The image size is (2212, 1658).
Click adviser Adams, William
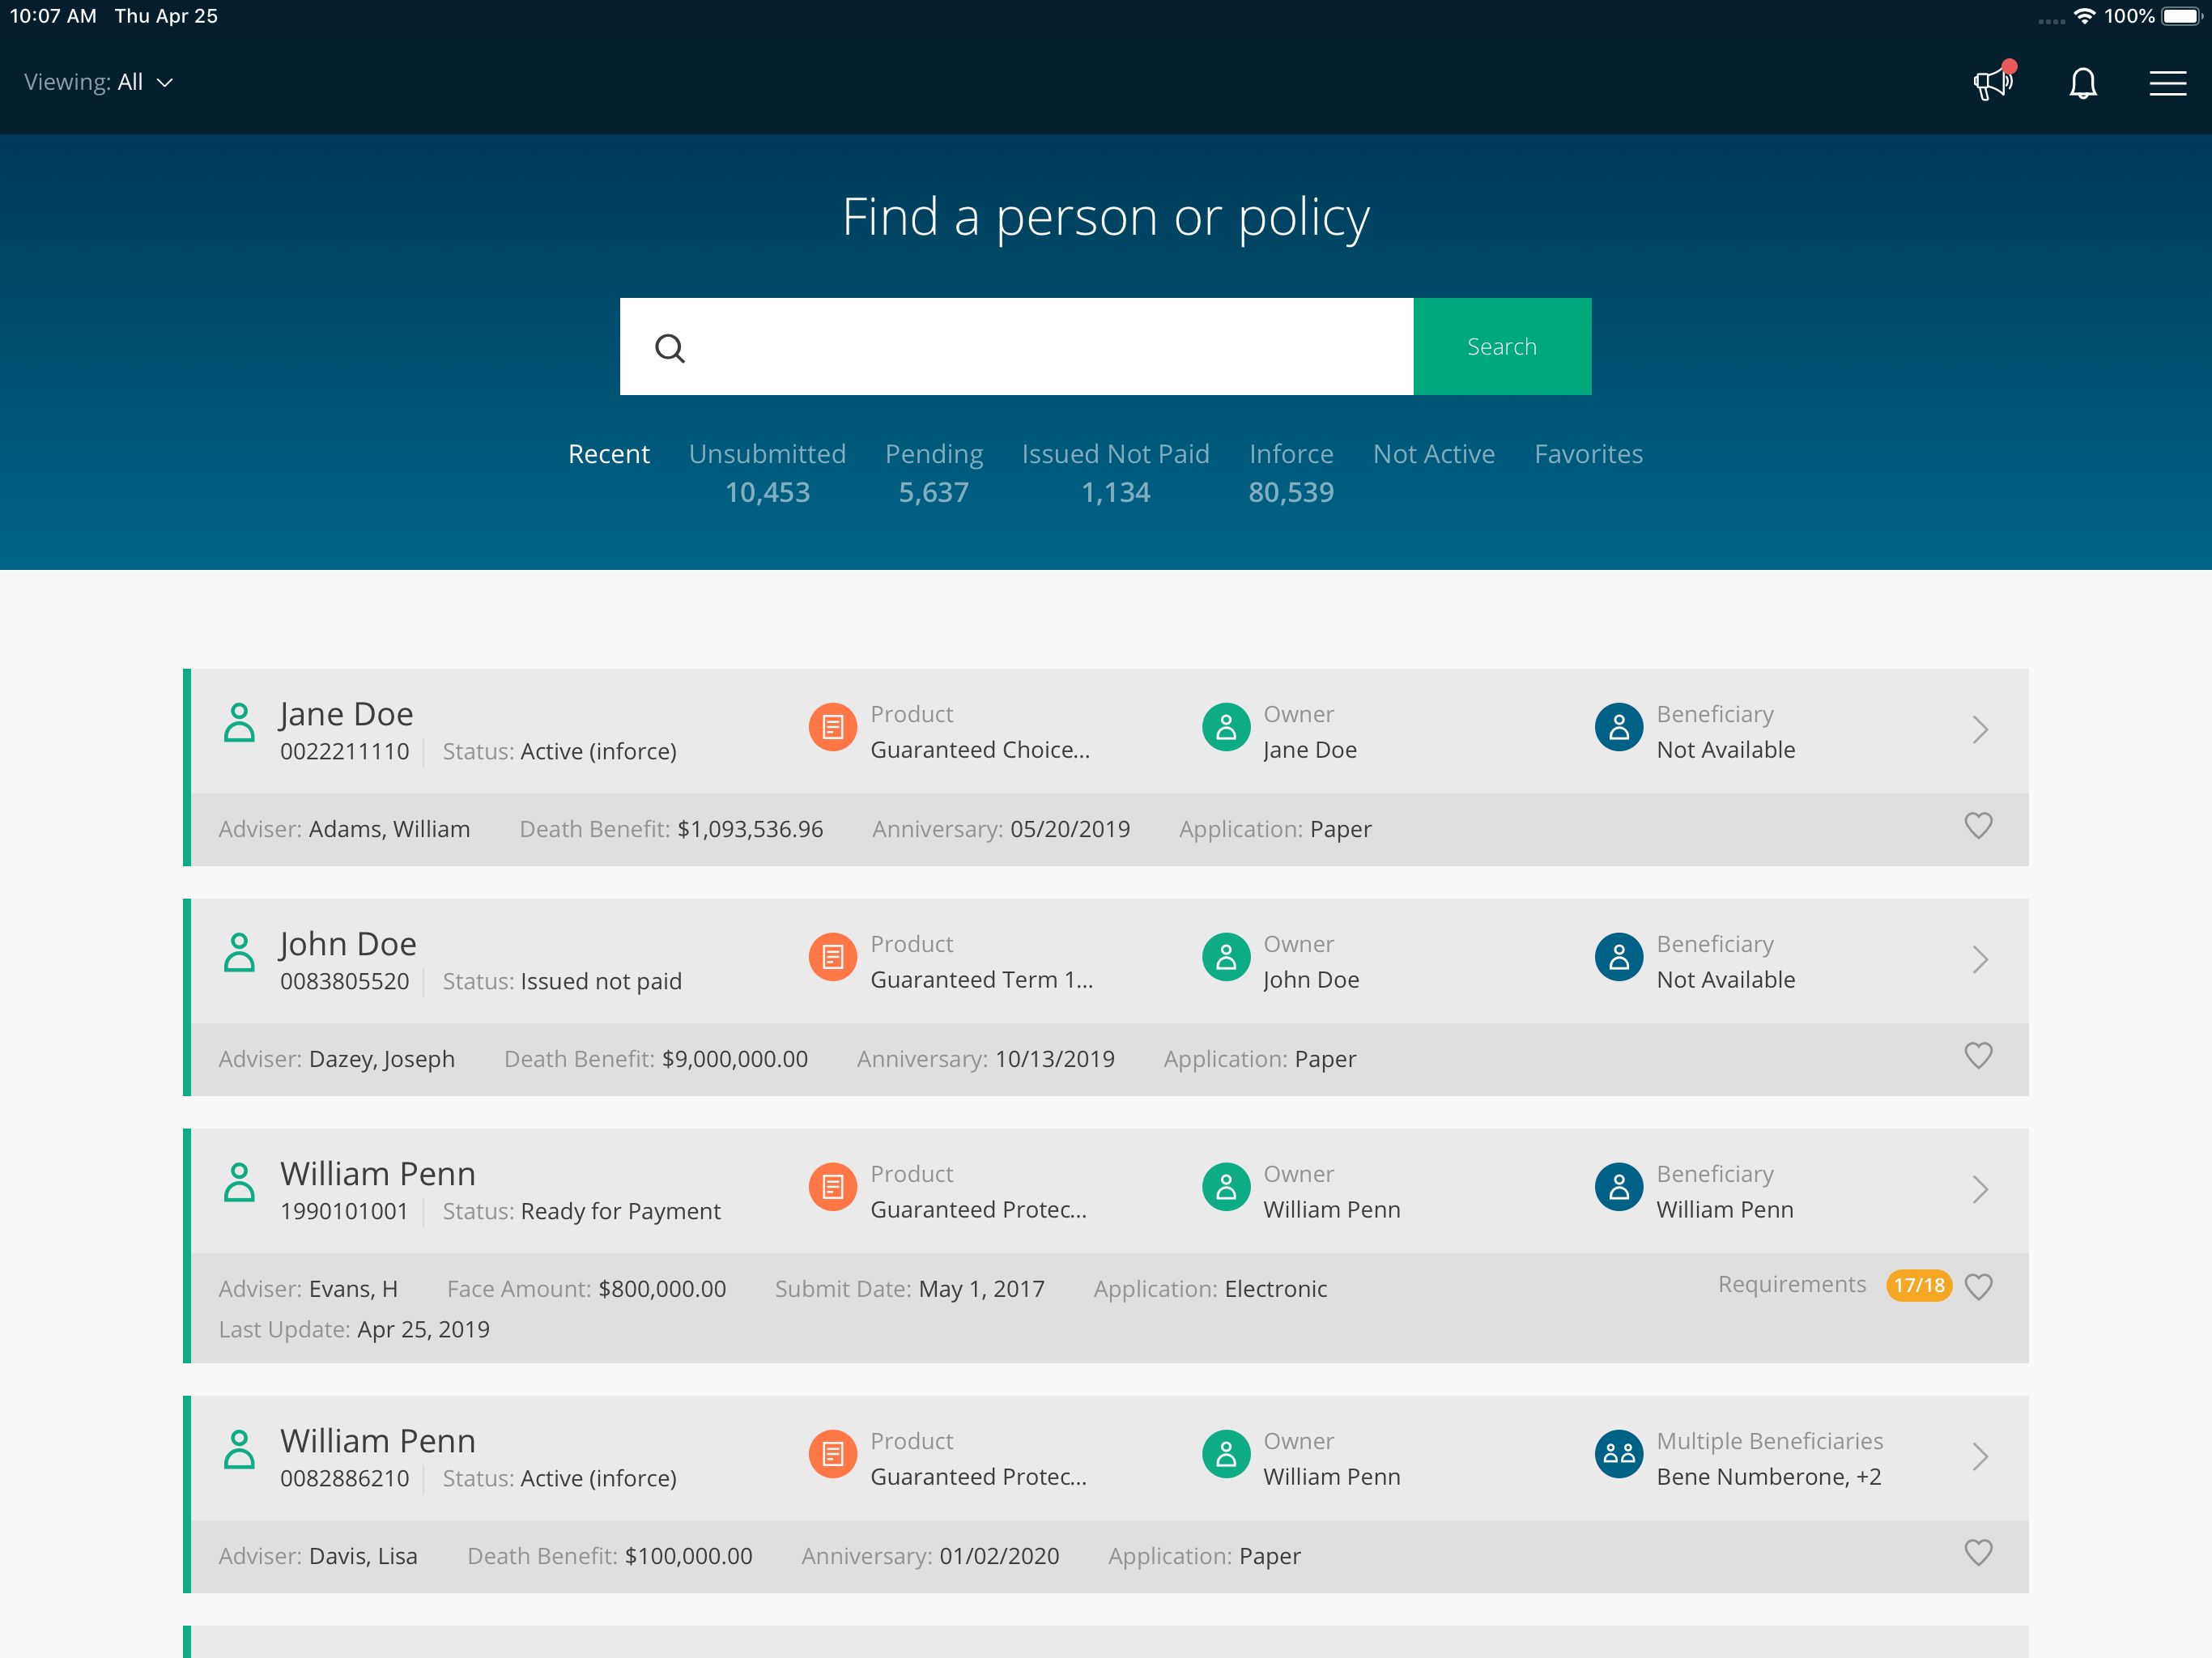click(390, 829)
